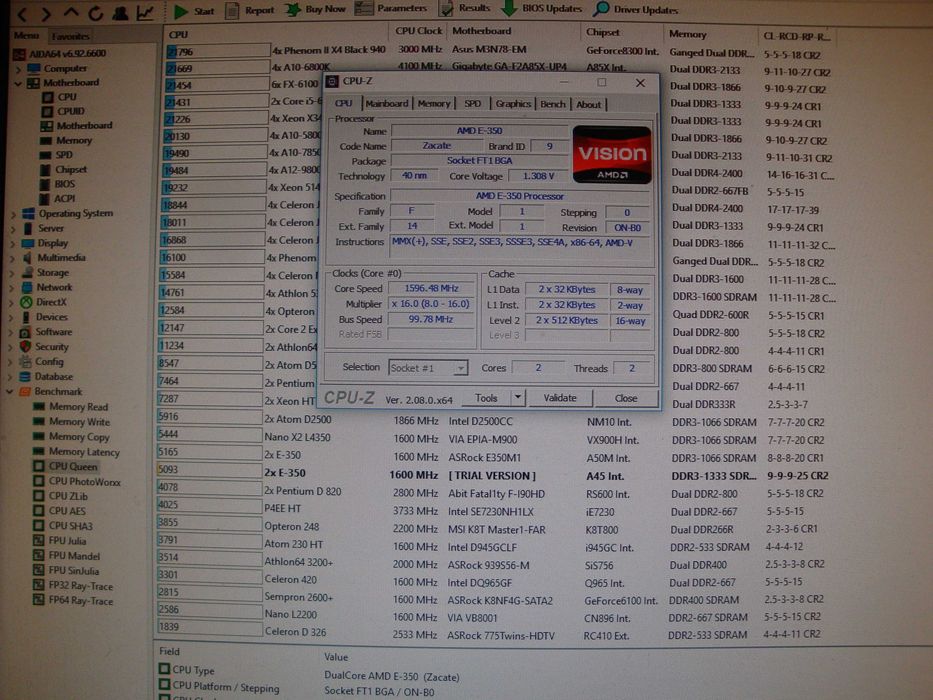Switch to the Menu tab
933x700 pixels.
(x=27, y=36)
